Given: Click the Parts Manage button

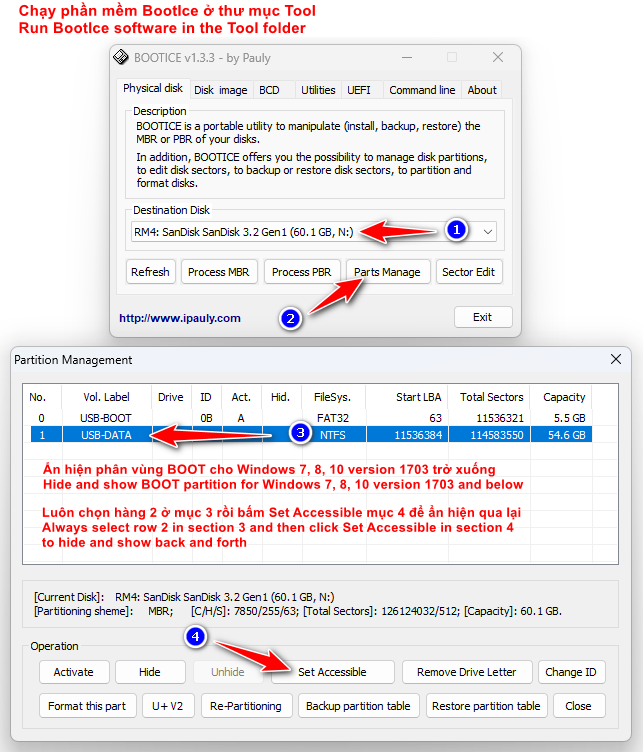Looking at the screenshot, I should pos(388,272).
